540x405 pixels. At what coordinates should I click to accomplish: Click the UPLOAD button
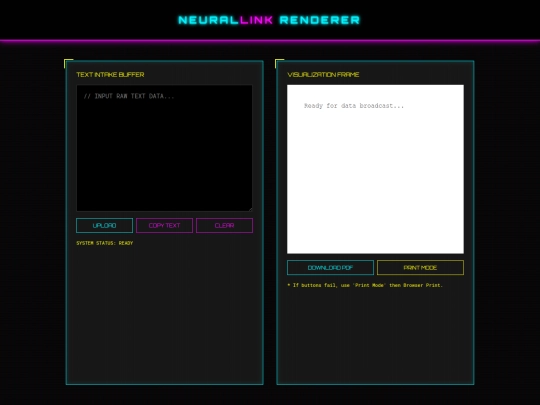tap(104, 226)
